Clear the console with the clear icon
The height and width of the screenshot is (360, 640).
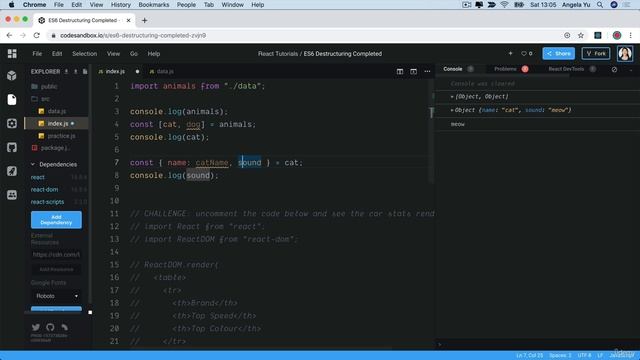pos(614,69)
